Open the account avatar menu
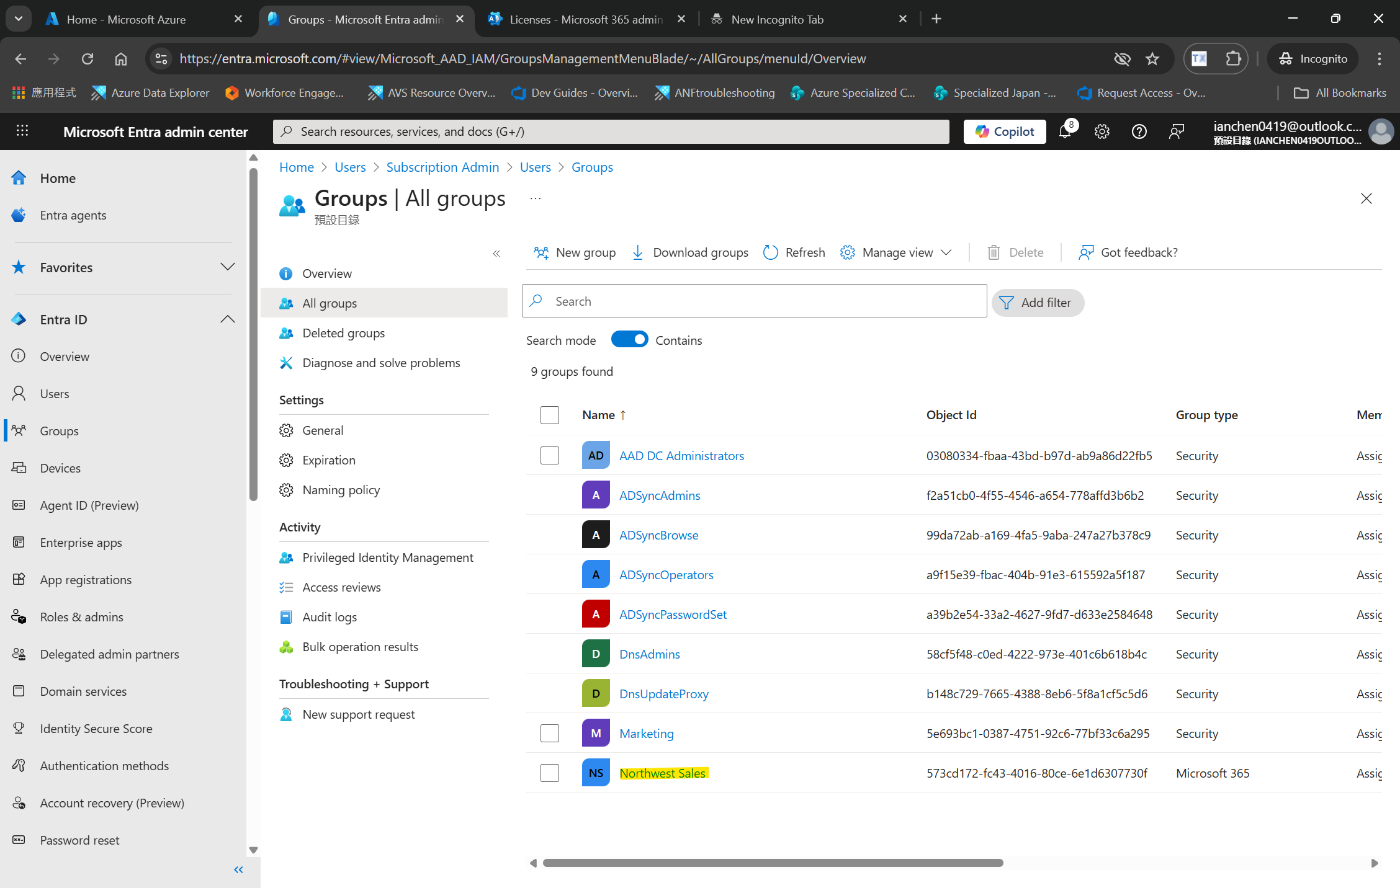Screen dimensions: 1400x888 point(1381,132)
